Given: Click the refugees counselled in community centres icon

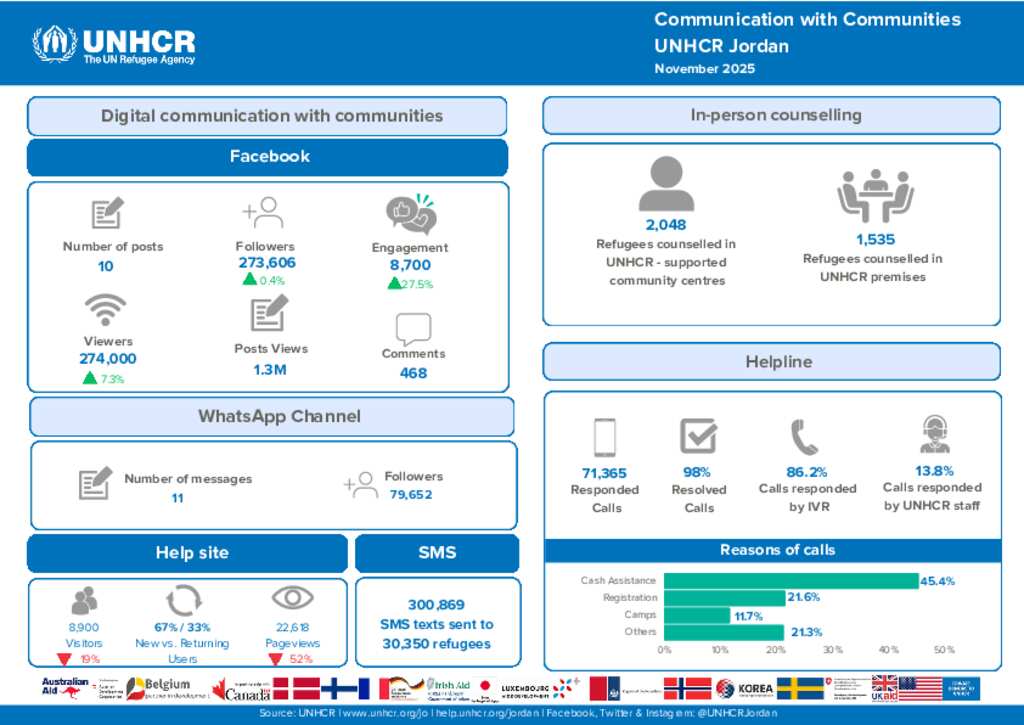Looking at the screenshot, I should (666, 184).
